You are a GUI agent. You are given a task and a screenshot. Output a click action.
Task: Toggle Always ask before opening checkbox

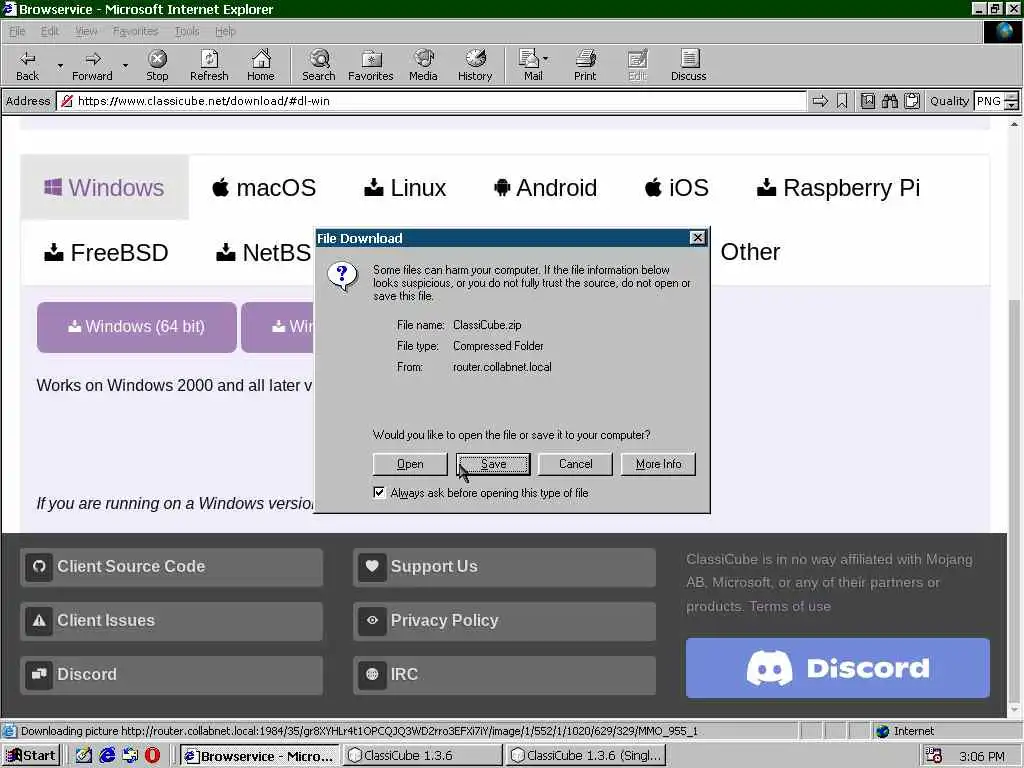[x=379, y=492]
